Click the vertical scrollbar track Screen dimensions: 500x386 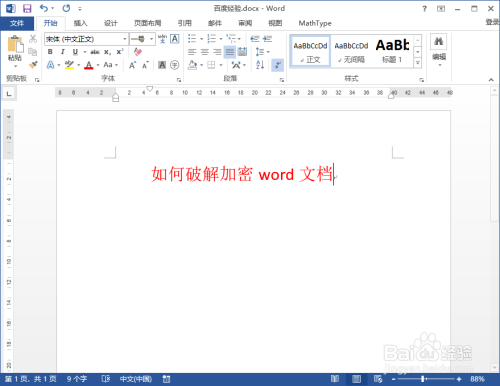pos(494,293)
